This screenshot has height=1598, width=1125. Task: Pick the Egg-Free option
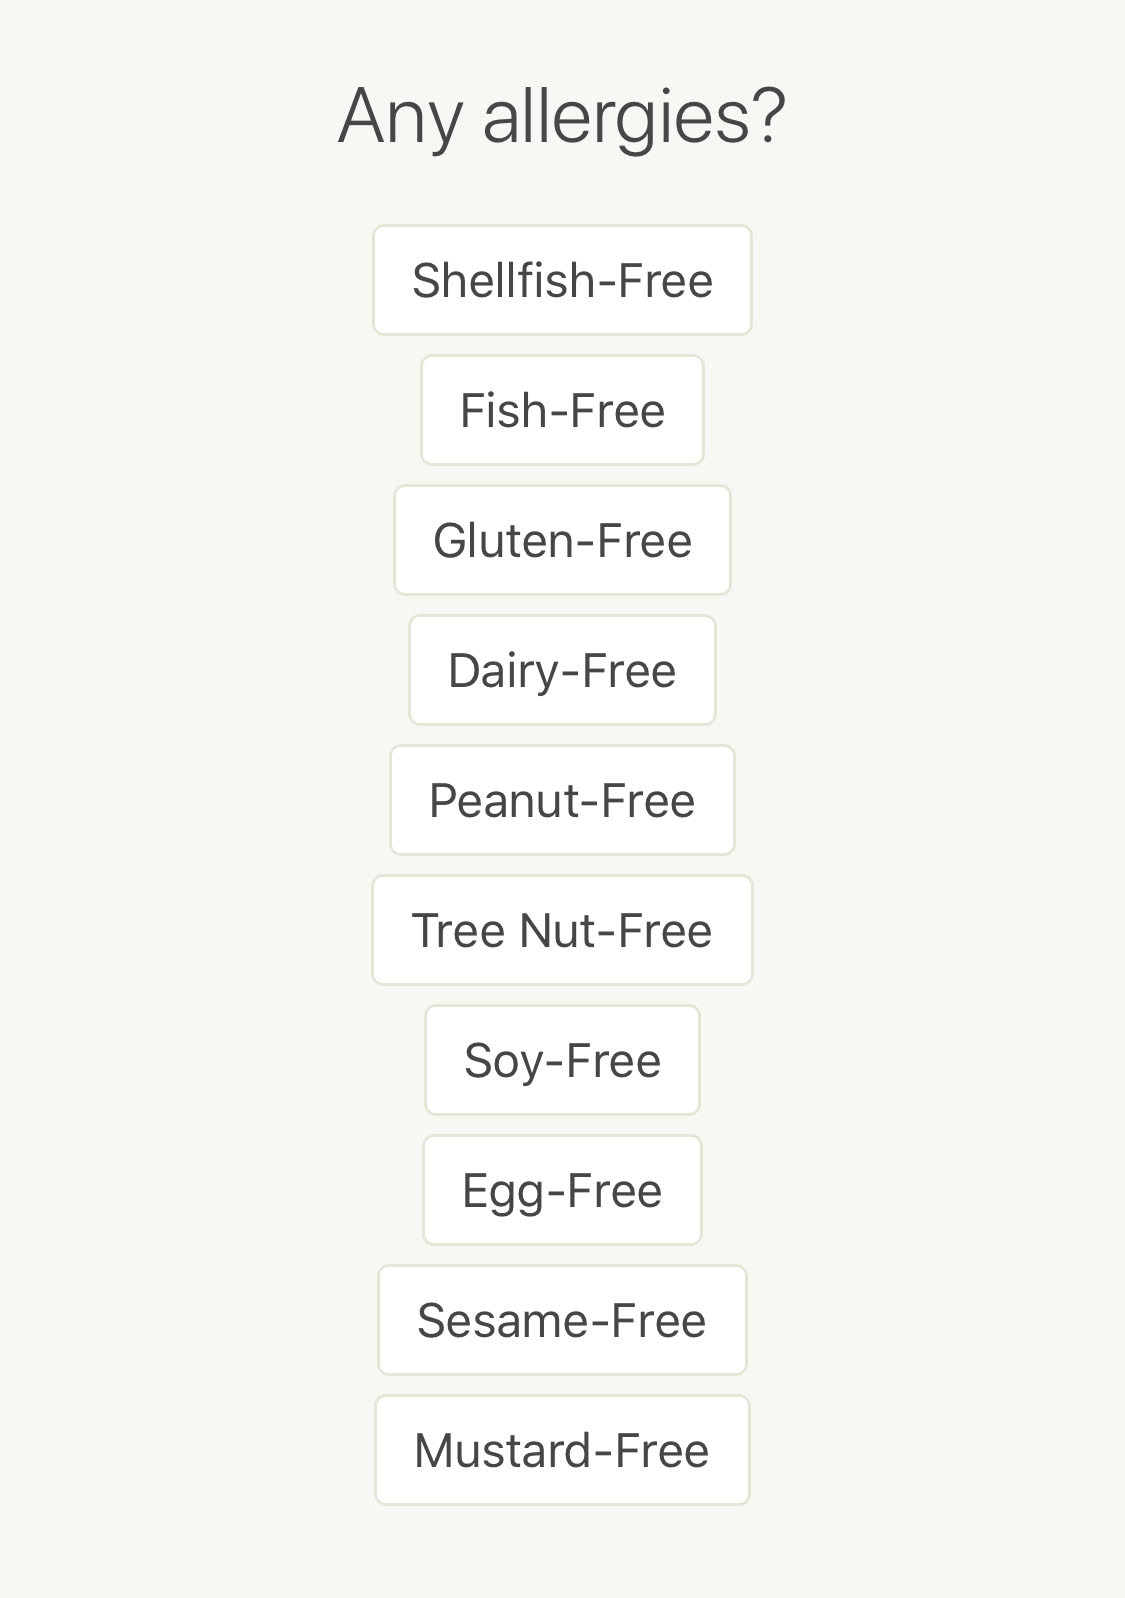point(562,1190)
